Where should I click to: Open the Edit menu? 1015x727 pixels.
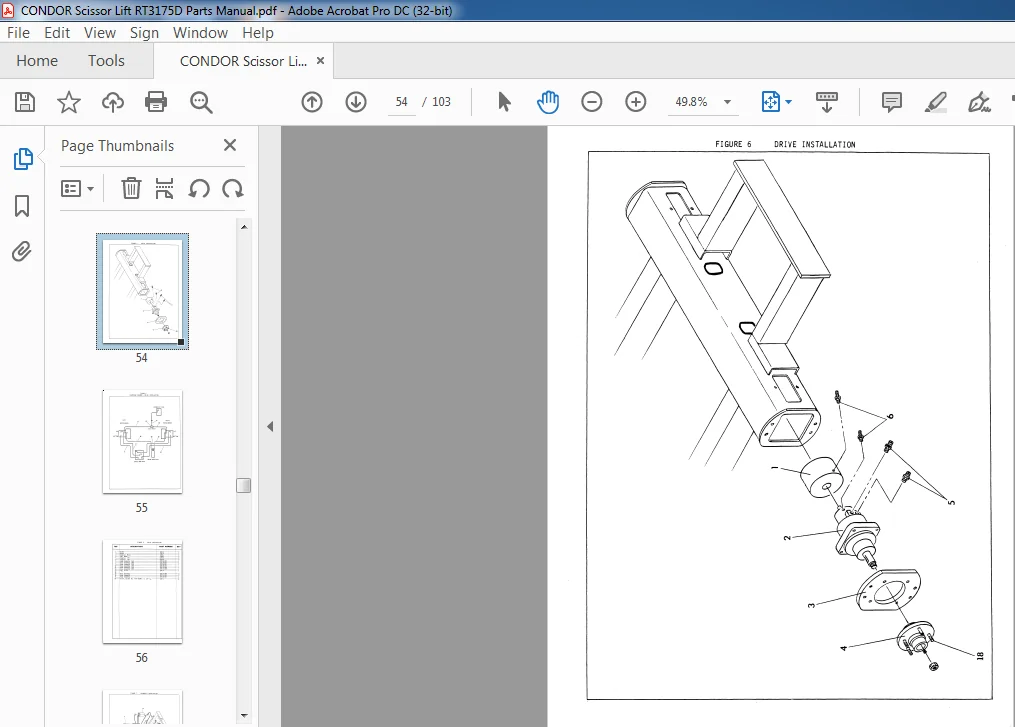pyautogui.click(x=57, y=32)
